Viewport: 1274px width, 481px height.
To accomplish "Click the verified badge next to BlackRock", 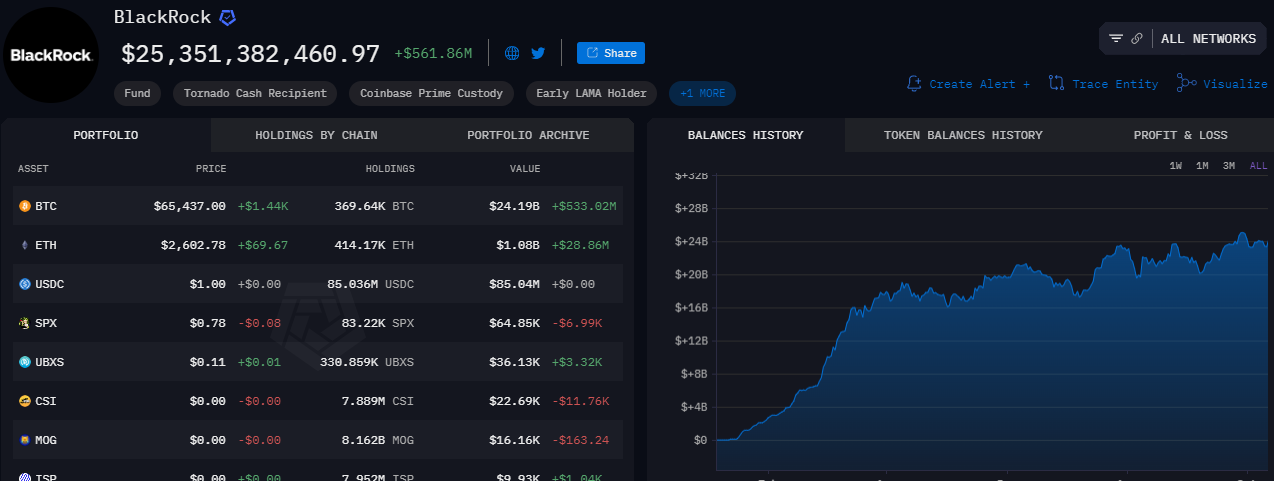I will [x=228, y=17].
